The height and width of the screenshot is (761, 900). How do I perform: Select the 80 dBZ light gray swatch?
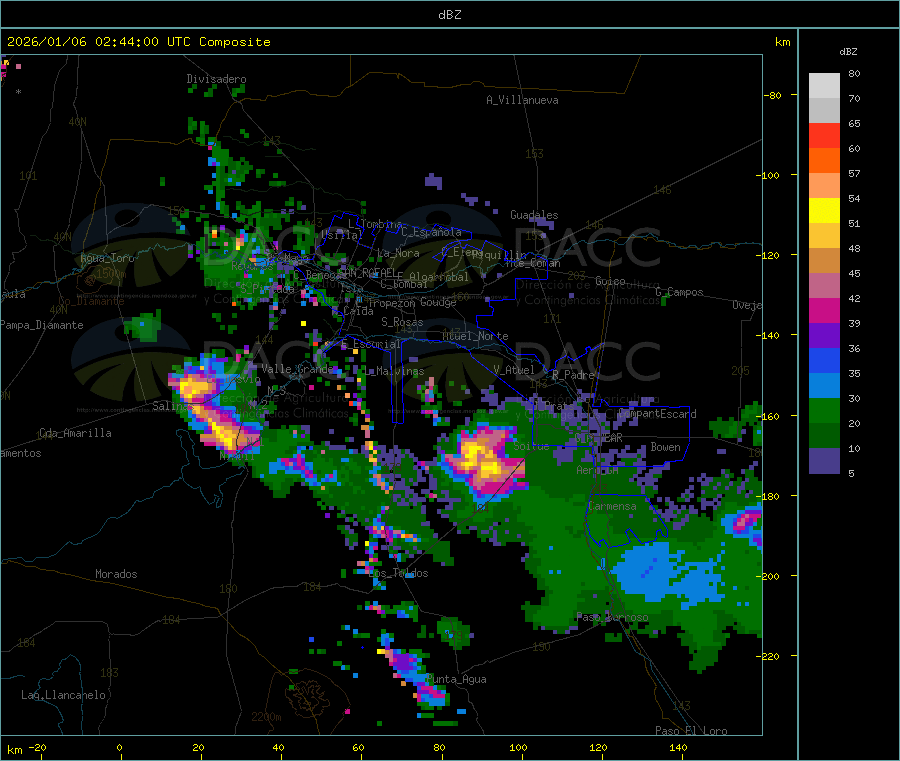click(x=824, y=86)
